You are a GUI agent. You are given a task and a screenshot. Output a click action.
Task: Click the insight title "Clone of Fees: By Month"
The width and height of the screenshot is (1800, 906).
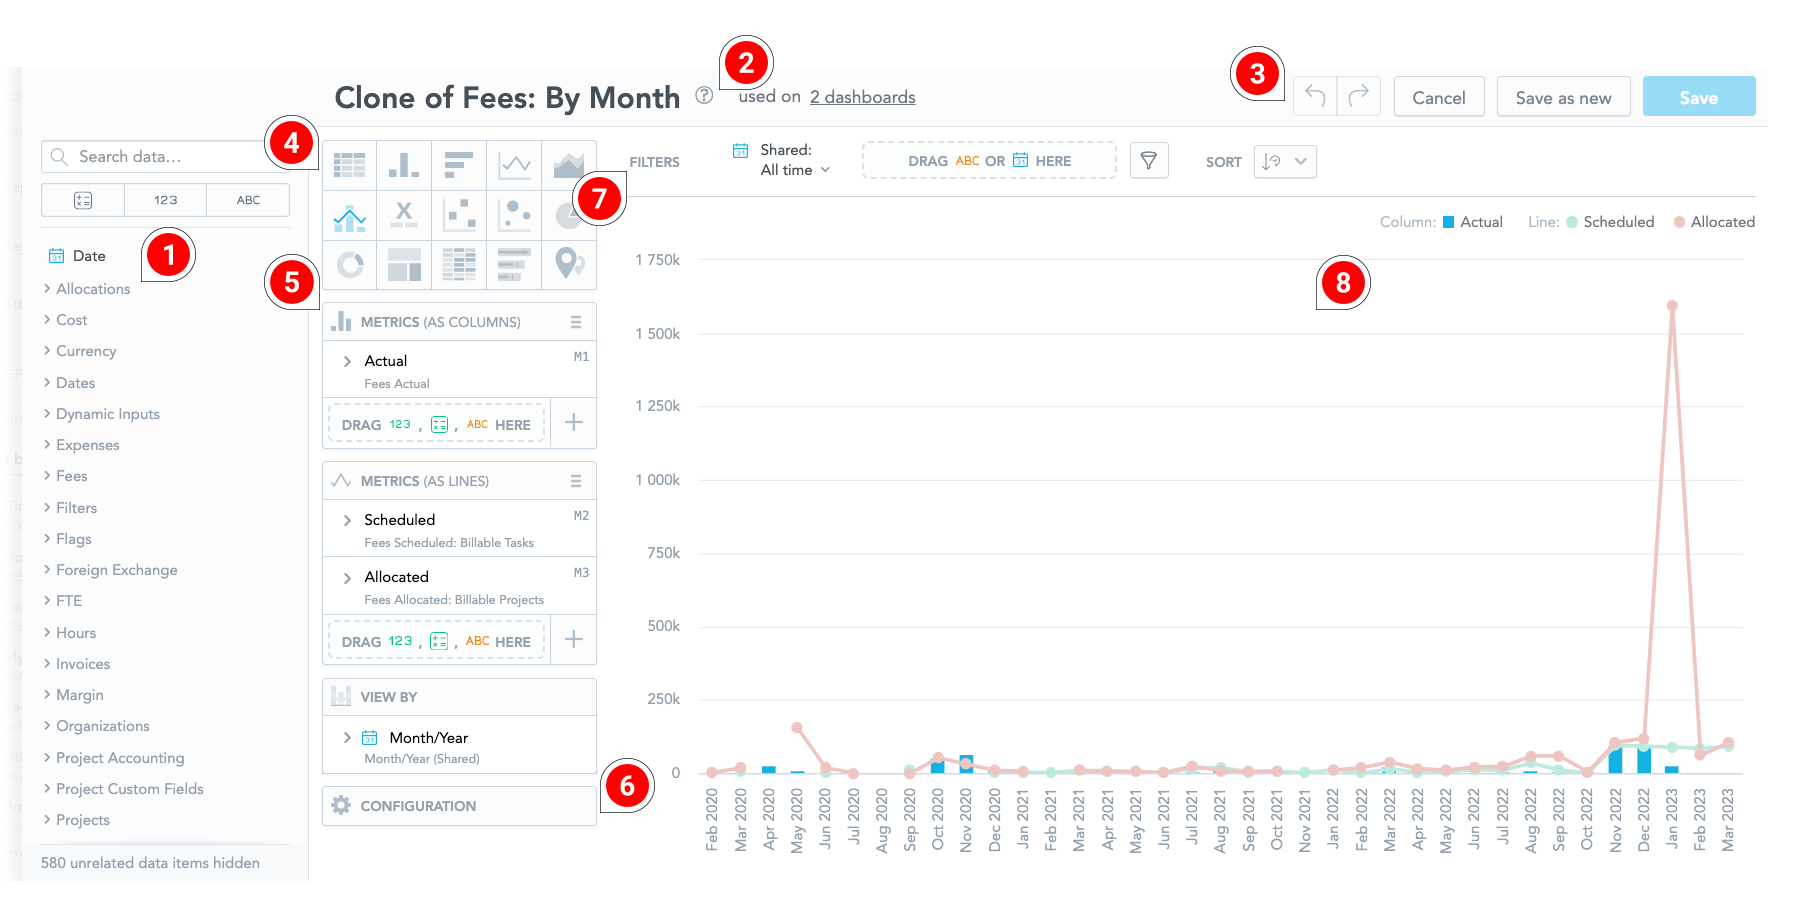tap(507, 97)
